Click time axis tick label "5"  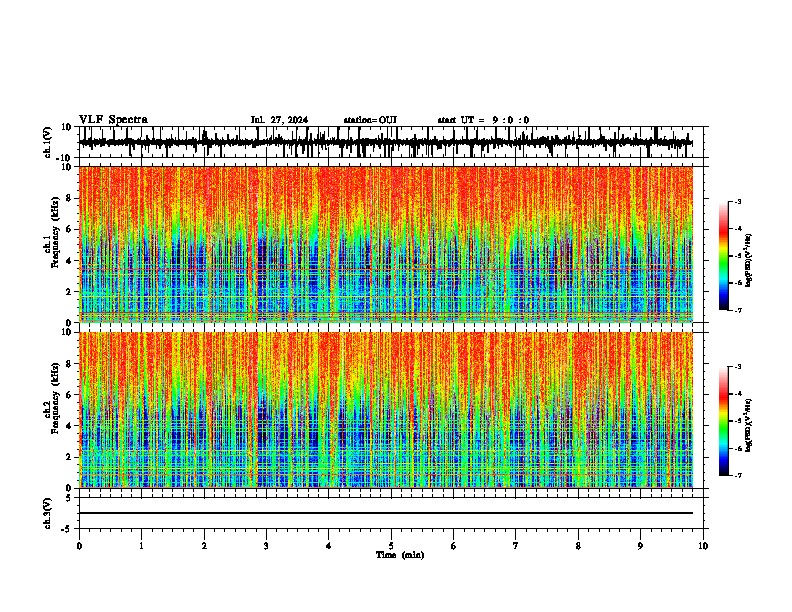click(391, 546)
